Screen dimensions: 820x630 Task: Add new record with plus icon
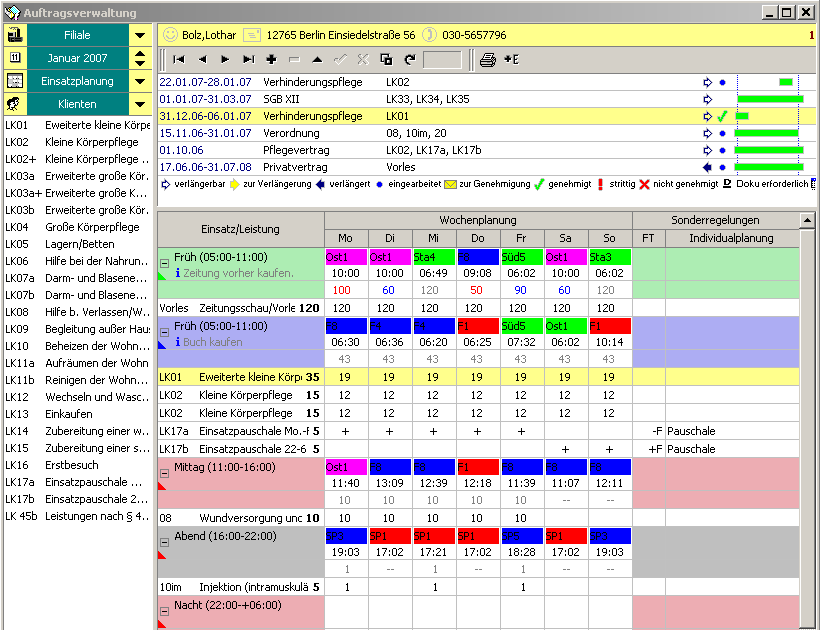(x=271, y=60)
